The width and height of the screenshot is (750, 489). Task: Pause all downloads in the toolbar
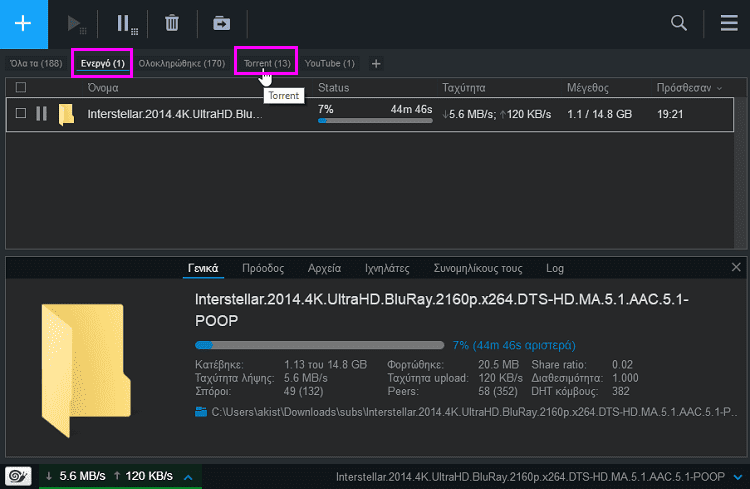[x=127, y=23]
